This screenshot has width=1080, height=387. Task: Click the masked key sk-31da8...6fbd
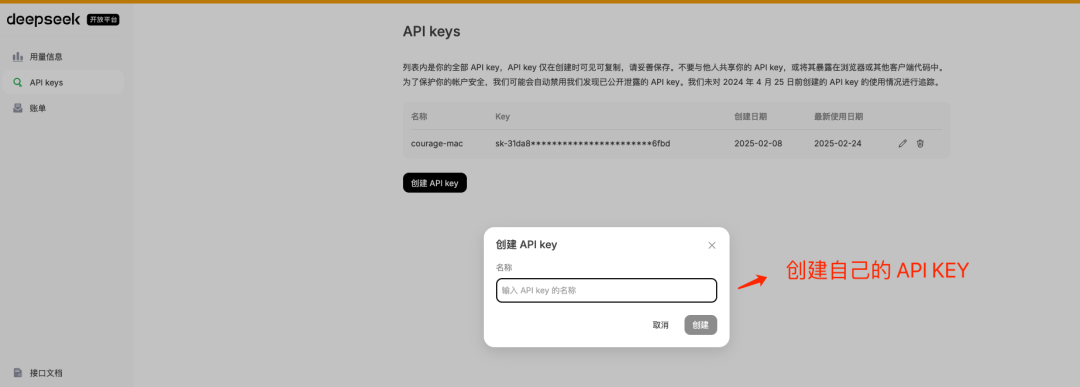pos(583,144)
